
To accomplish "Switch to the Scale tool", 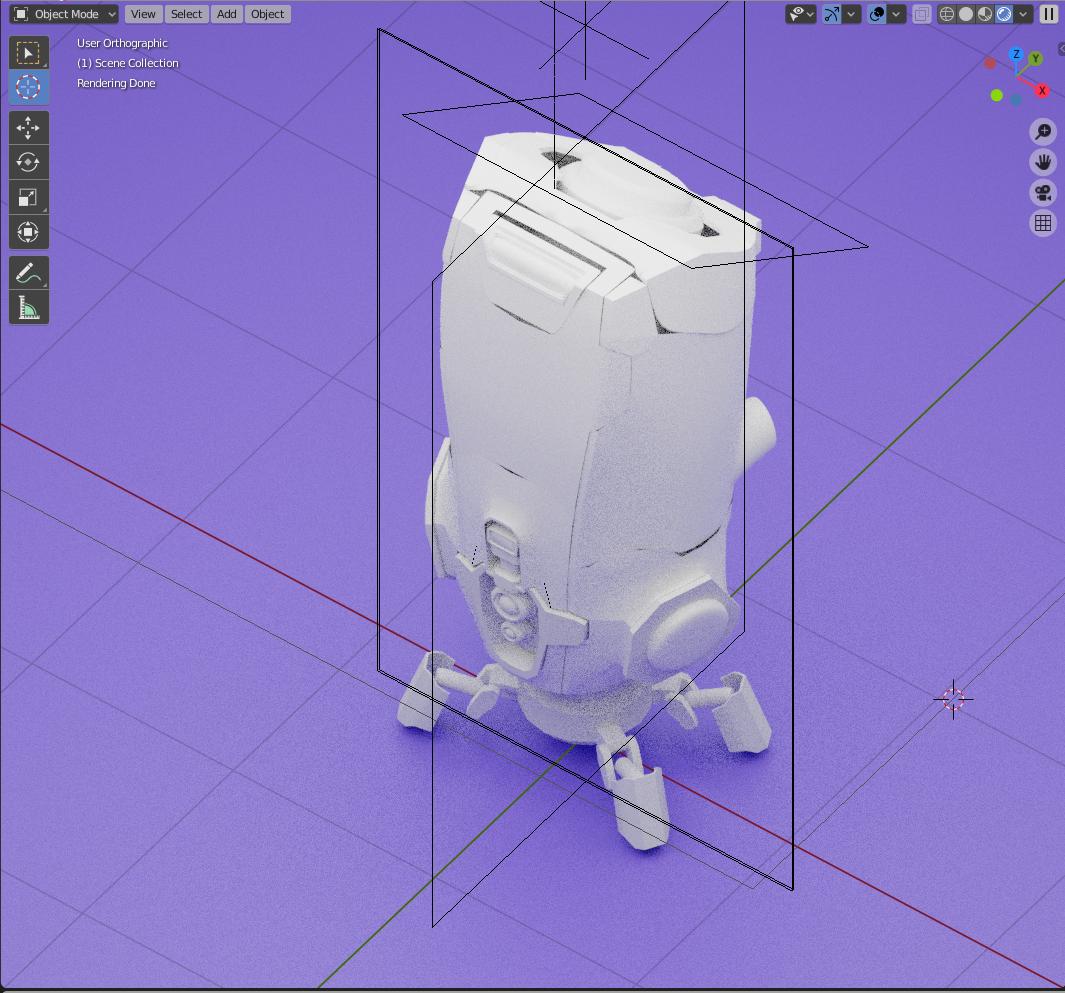I will tap(28, 197).
